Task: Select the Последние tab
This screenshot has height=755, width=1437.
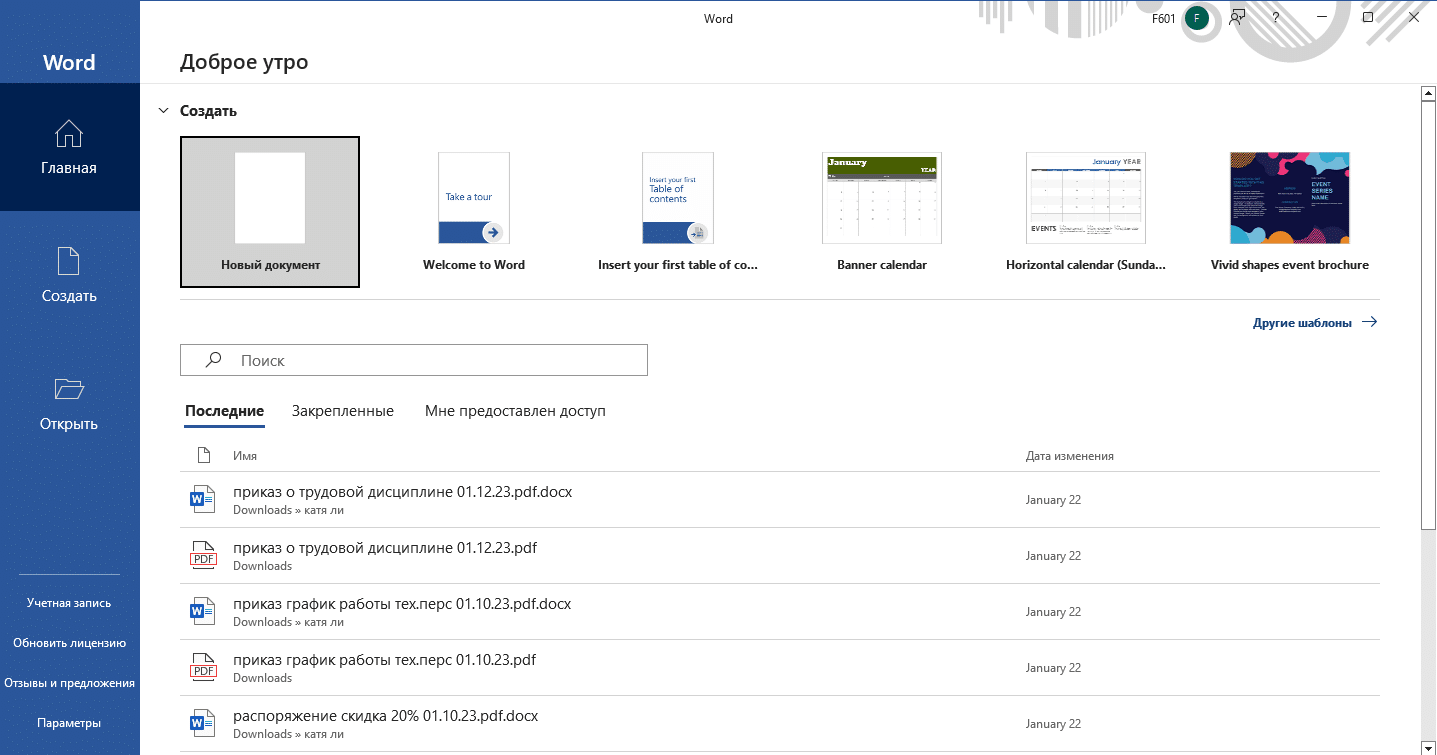Action: [x=224, y=411]
